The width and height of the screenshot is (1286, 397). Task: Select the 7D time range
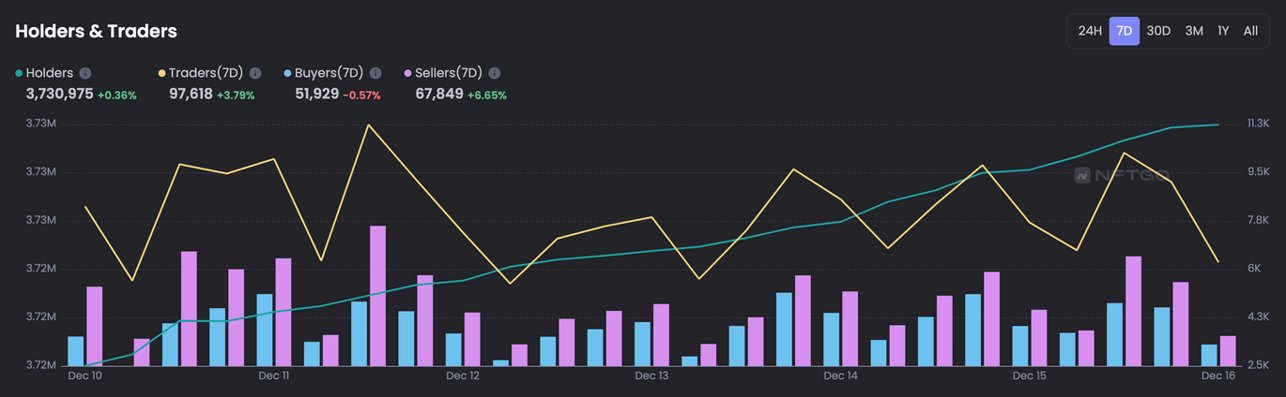click(1124, 31)
